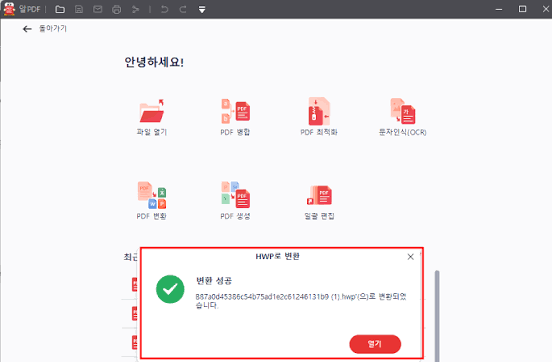Close the HWP로 변환 dialog
The height and width of the screenshot is (362, 552).
[x=410, y=257]
